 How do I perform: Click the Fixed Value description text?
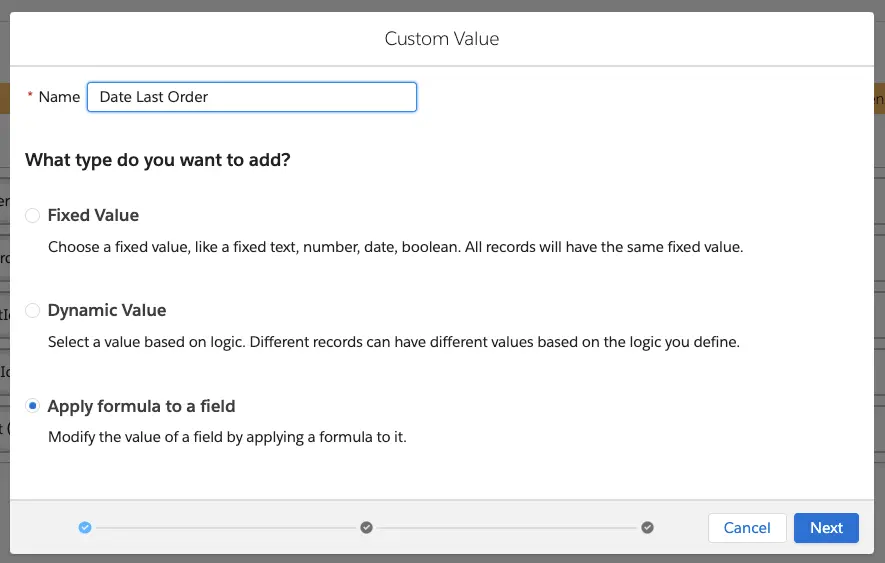395,247
